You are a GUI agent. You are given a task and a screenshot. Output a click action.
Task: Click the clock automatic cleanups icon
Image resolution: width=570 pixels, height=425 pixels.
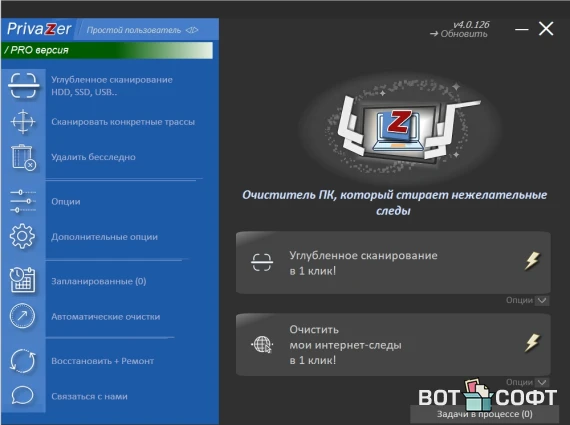tap(23, 316)
